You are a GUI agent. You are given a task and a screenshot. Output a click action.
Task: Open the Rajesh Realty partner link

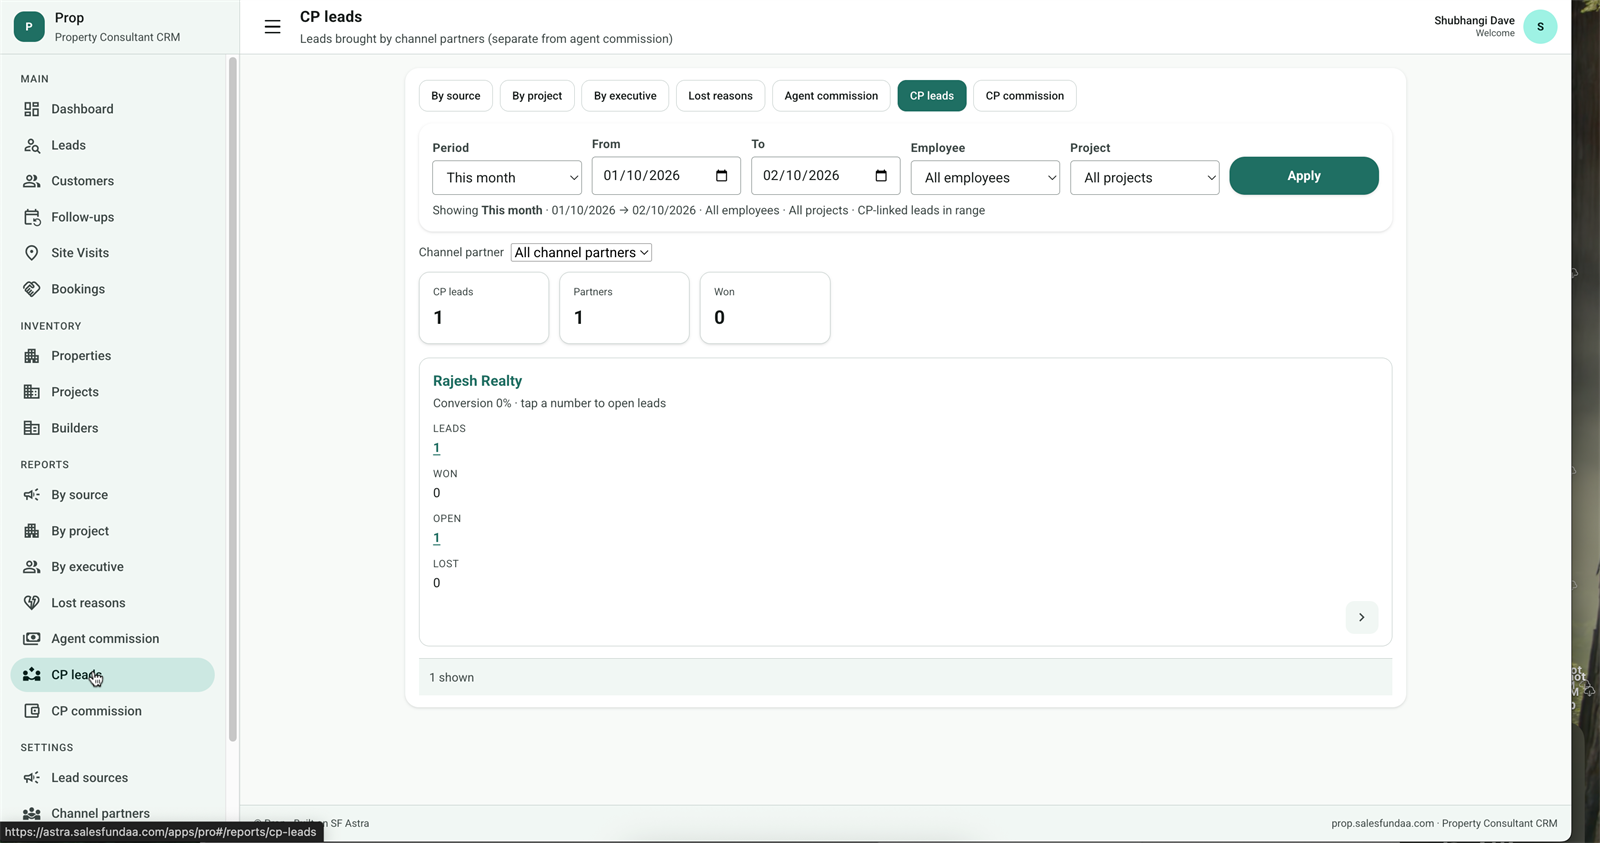tap(477, 381)
